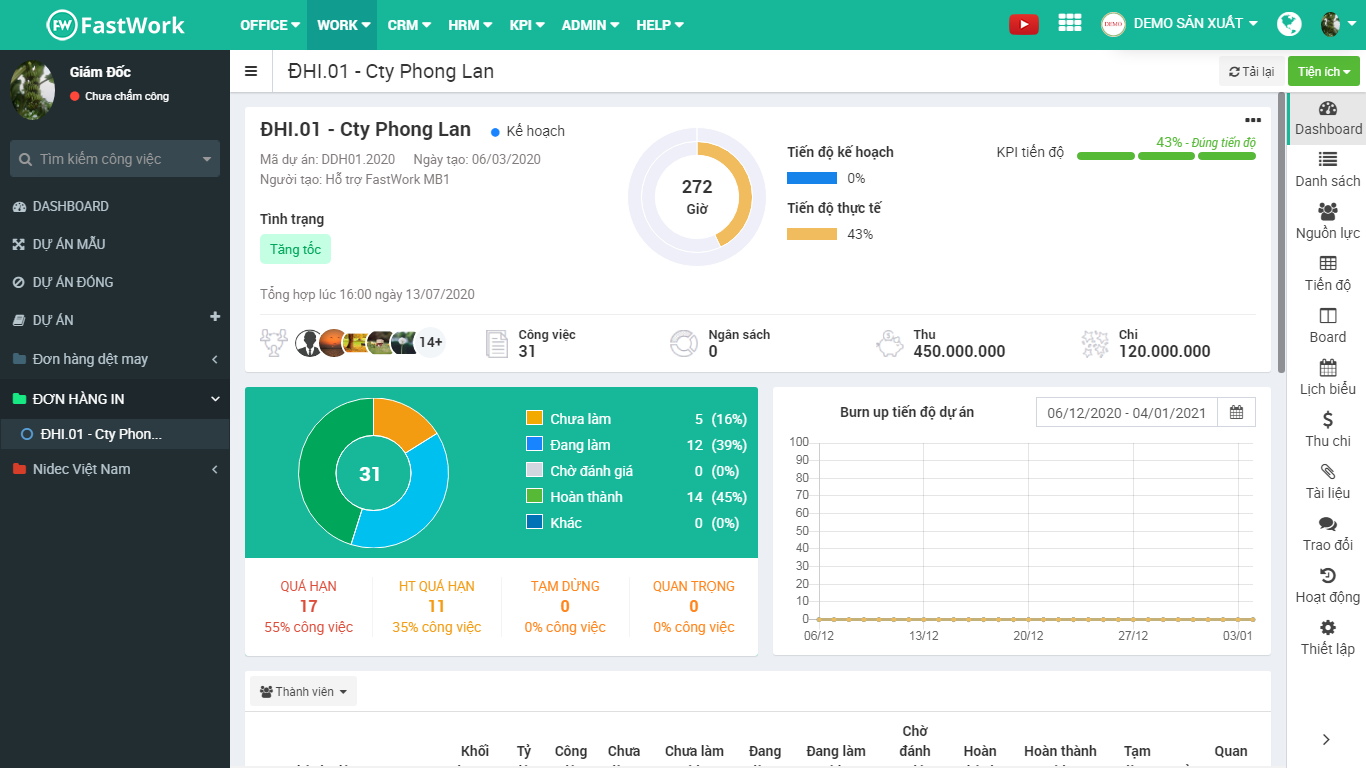Click the vertical page scrollbar
The height and width of the screenshot is (768, 1366).
[x=1281, y=232]
